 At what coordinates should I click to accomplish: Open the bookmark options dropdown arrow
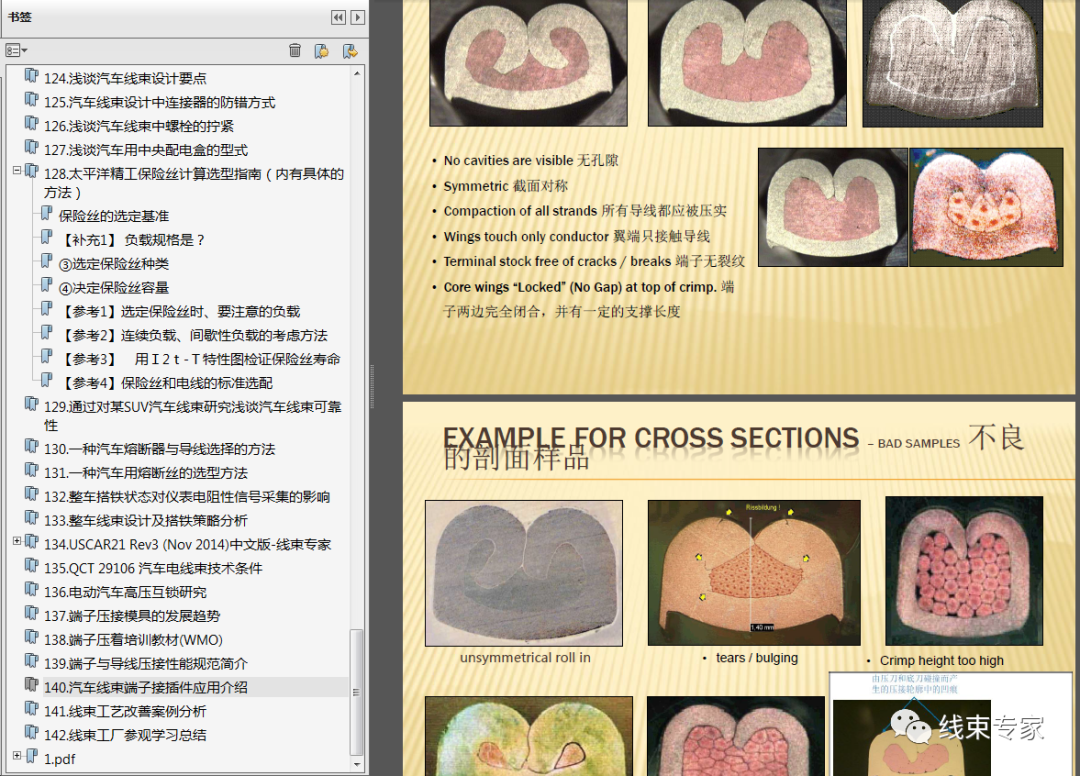[x=25, y=50]
